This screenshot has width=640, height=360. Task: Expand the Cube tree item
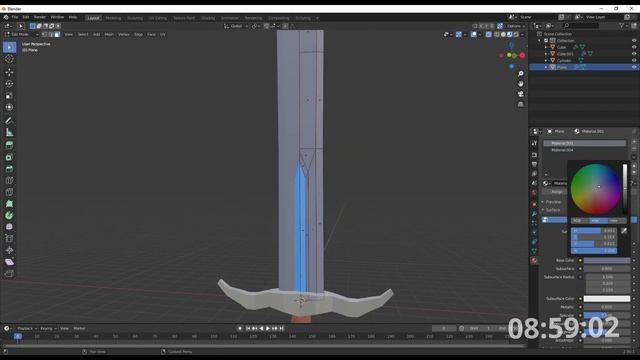pyautogui.click(x=546, y=47)
